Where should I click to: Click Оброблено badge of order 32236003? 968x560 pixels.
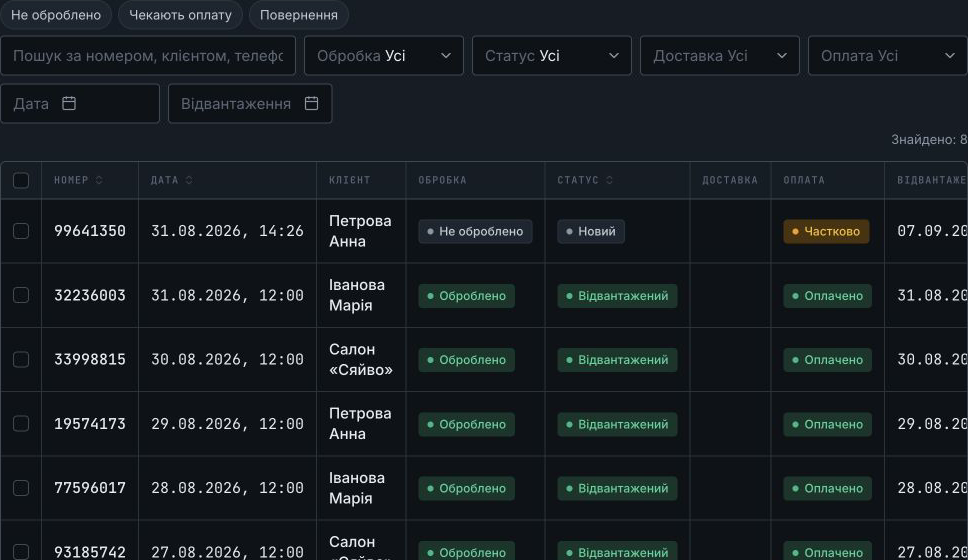pos(466,296)
